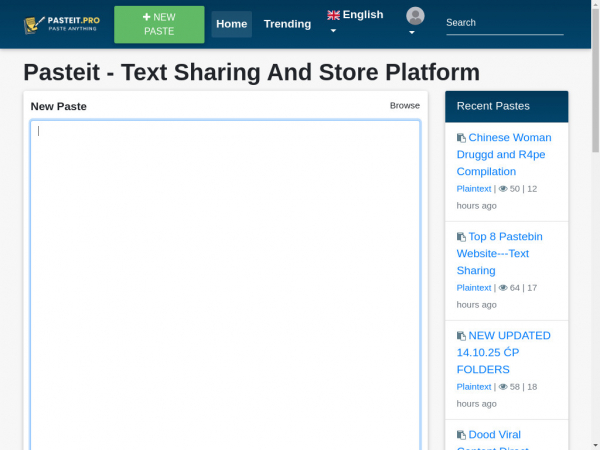Click eye views icon under Top 8 Pastebin
The image size is (600, 450).
(503, 288)
